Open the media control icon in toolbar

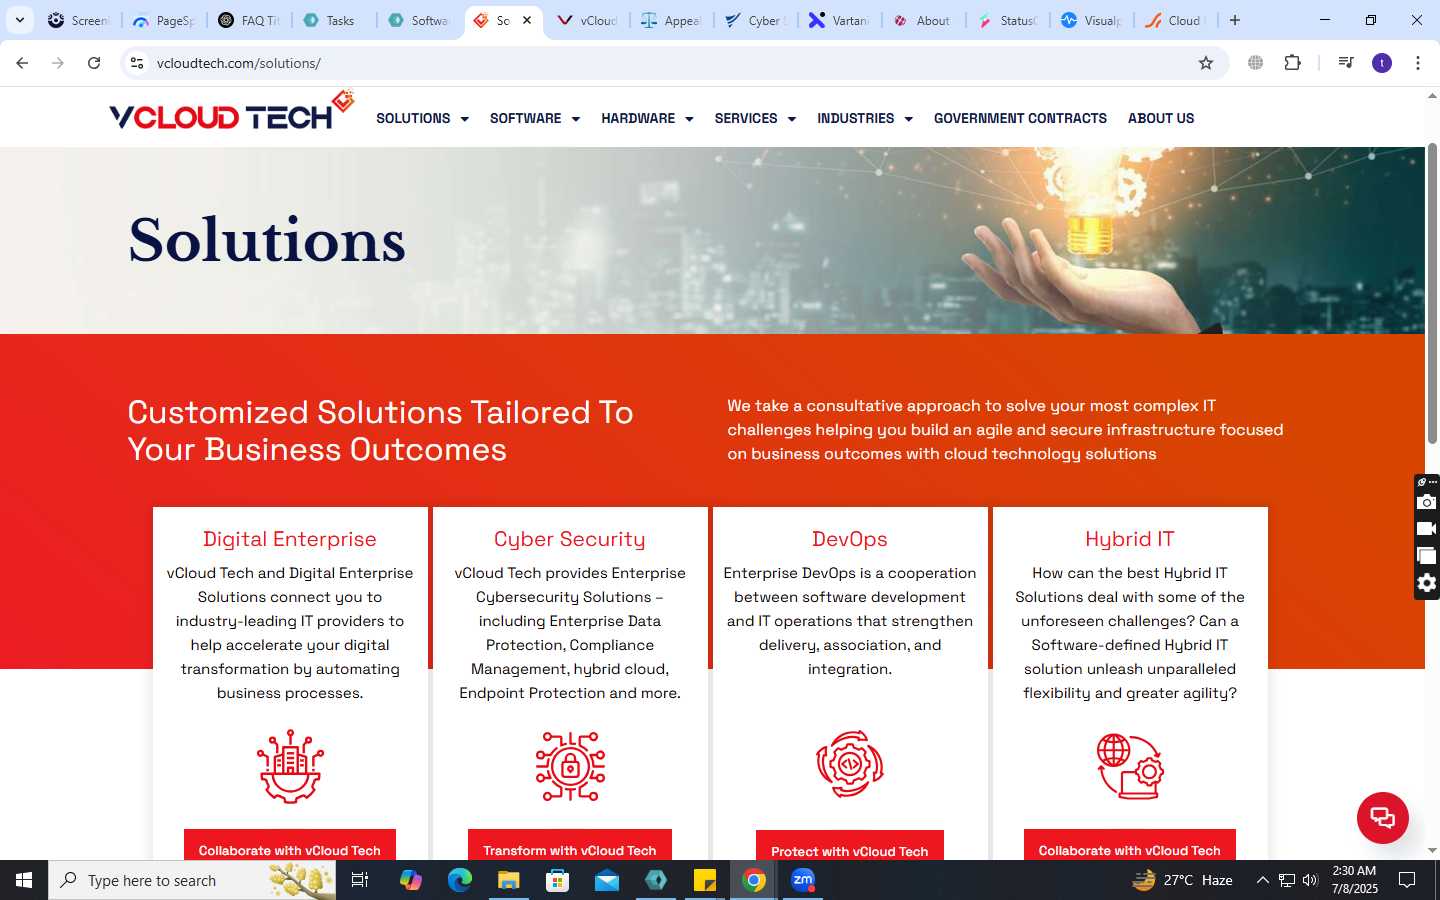tap(1346, 63)
